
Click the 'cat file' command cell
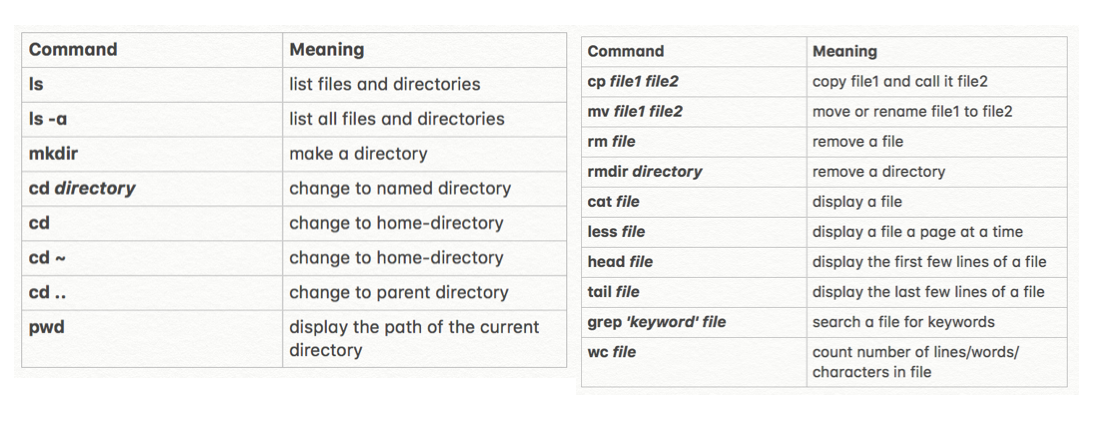tap(694, 202)
